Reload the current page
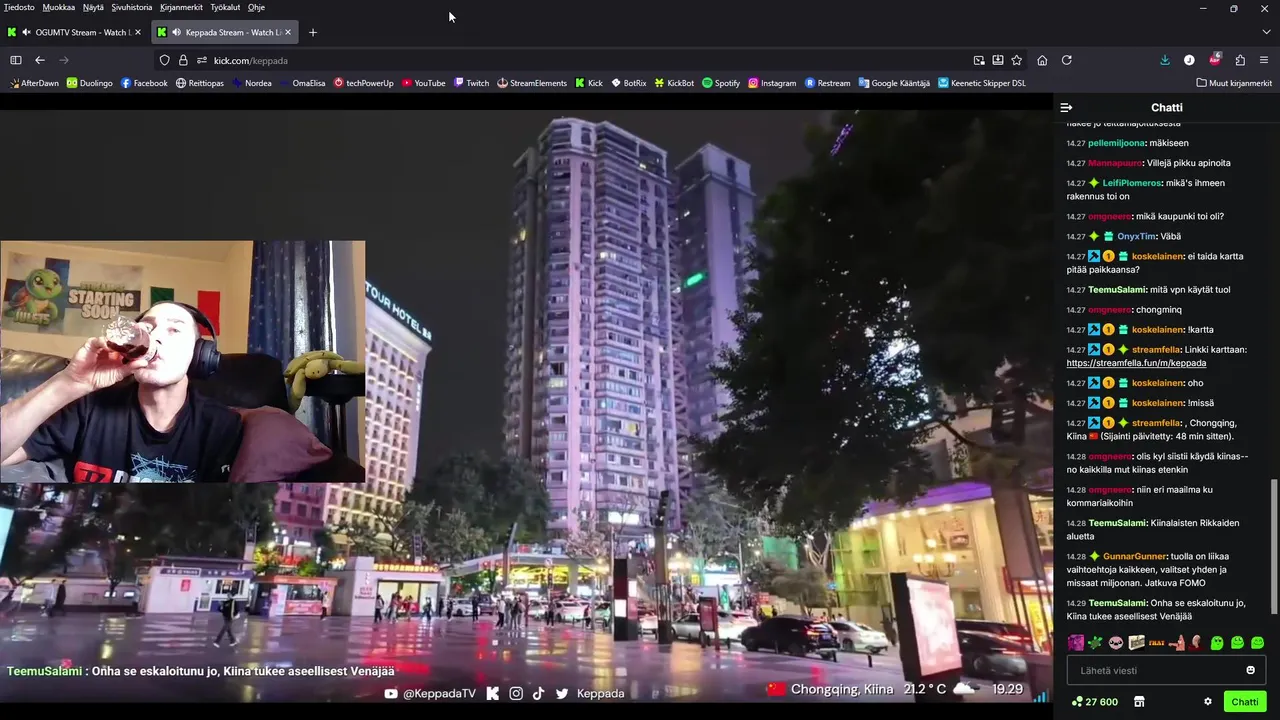The width and height of the screenshot is (1280, 720). point(1067,60)
